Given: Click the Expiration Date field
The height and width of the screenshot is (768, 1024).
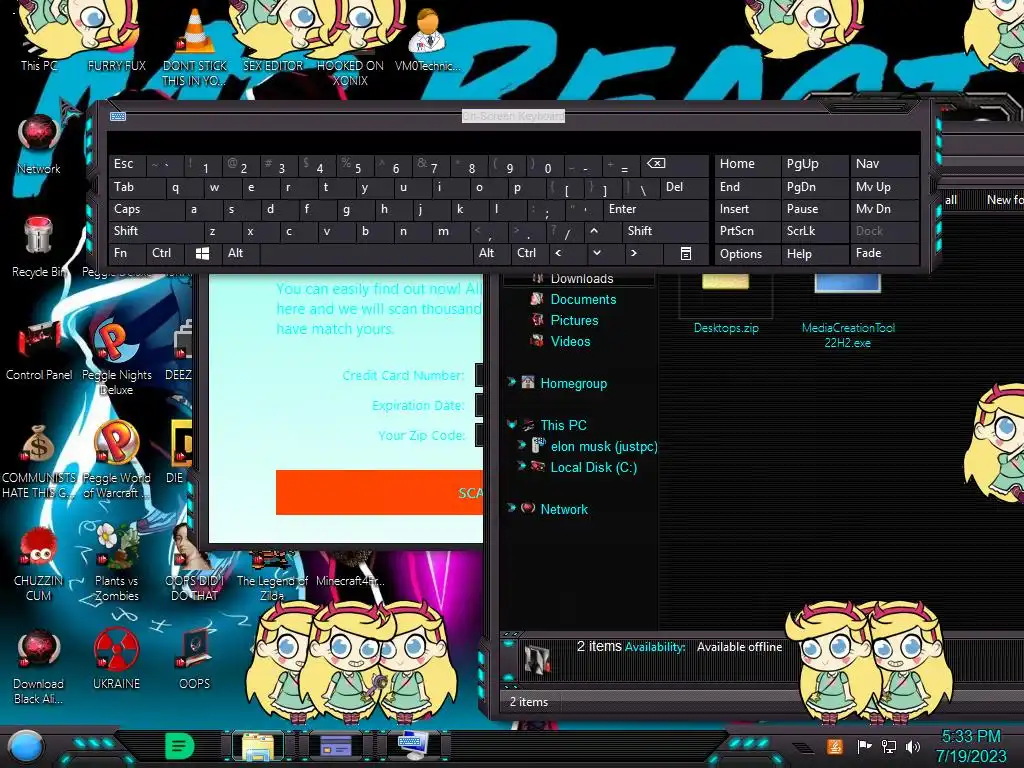Looking at the screenshot, I should tap(479, 405).
